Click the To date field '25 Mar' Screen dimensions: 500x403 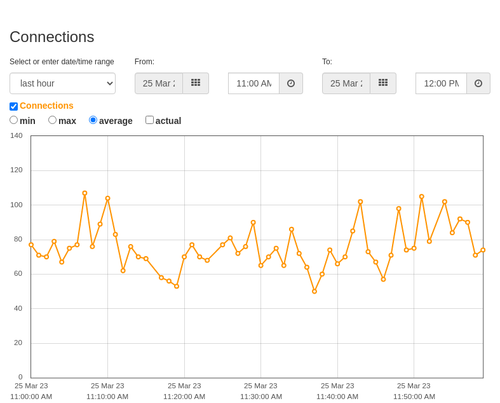click(346, 83)
